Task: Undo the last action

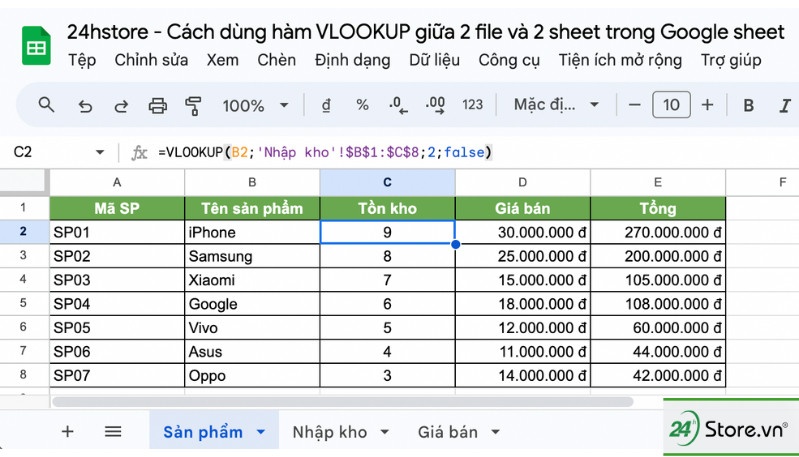Action: (x=85, y=106)
